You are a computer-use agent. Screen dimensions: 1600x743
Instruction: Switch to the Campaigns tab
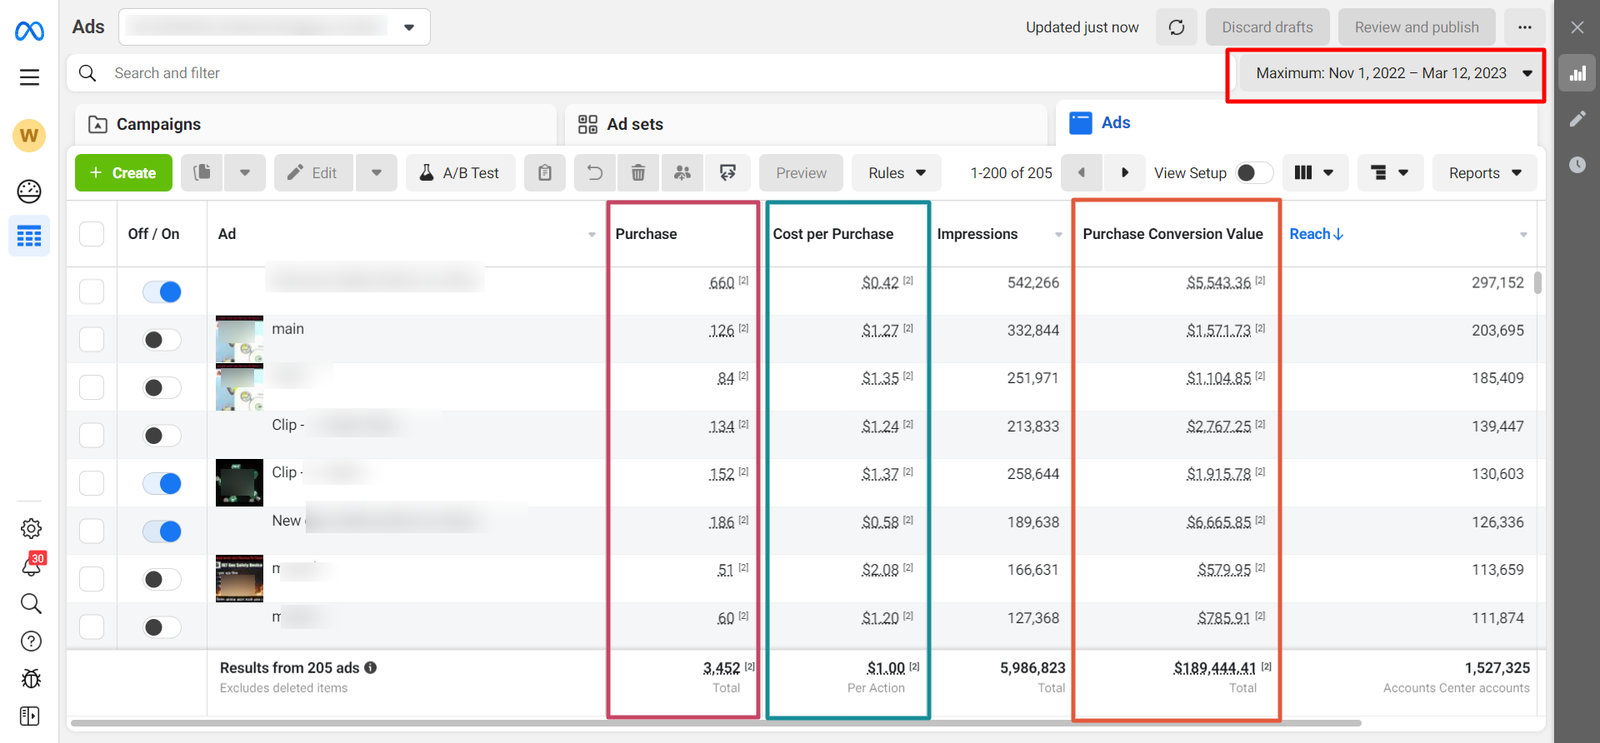(x=158, y=124)
